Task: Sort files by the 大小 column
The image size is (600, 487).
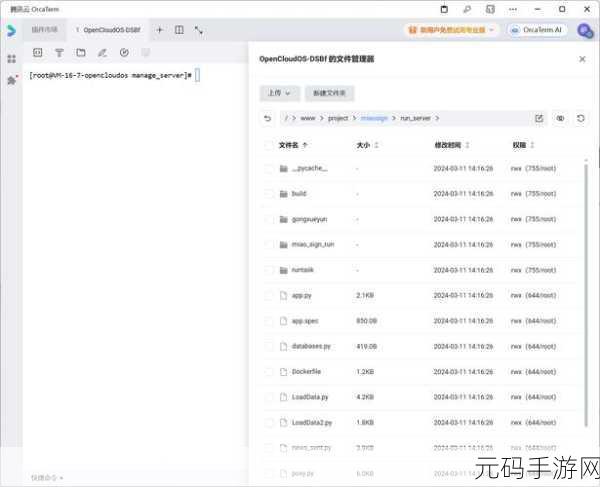Action: tap(367, 145)
